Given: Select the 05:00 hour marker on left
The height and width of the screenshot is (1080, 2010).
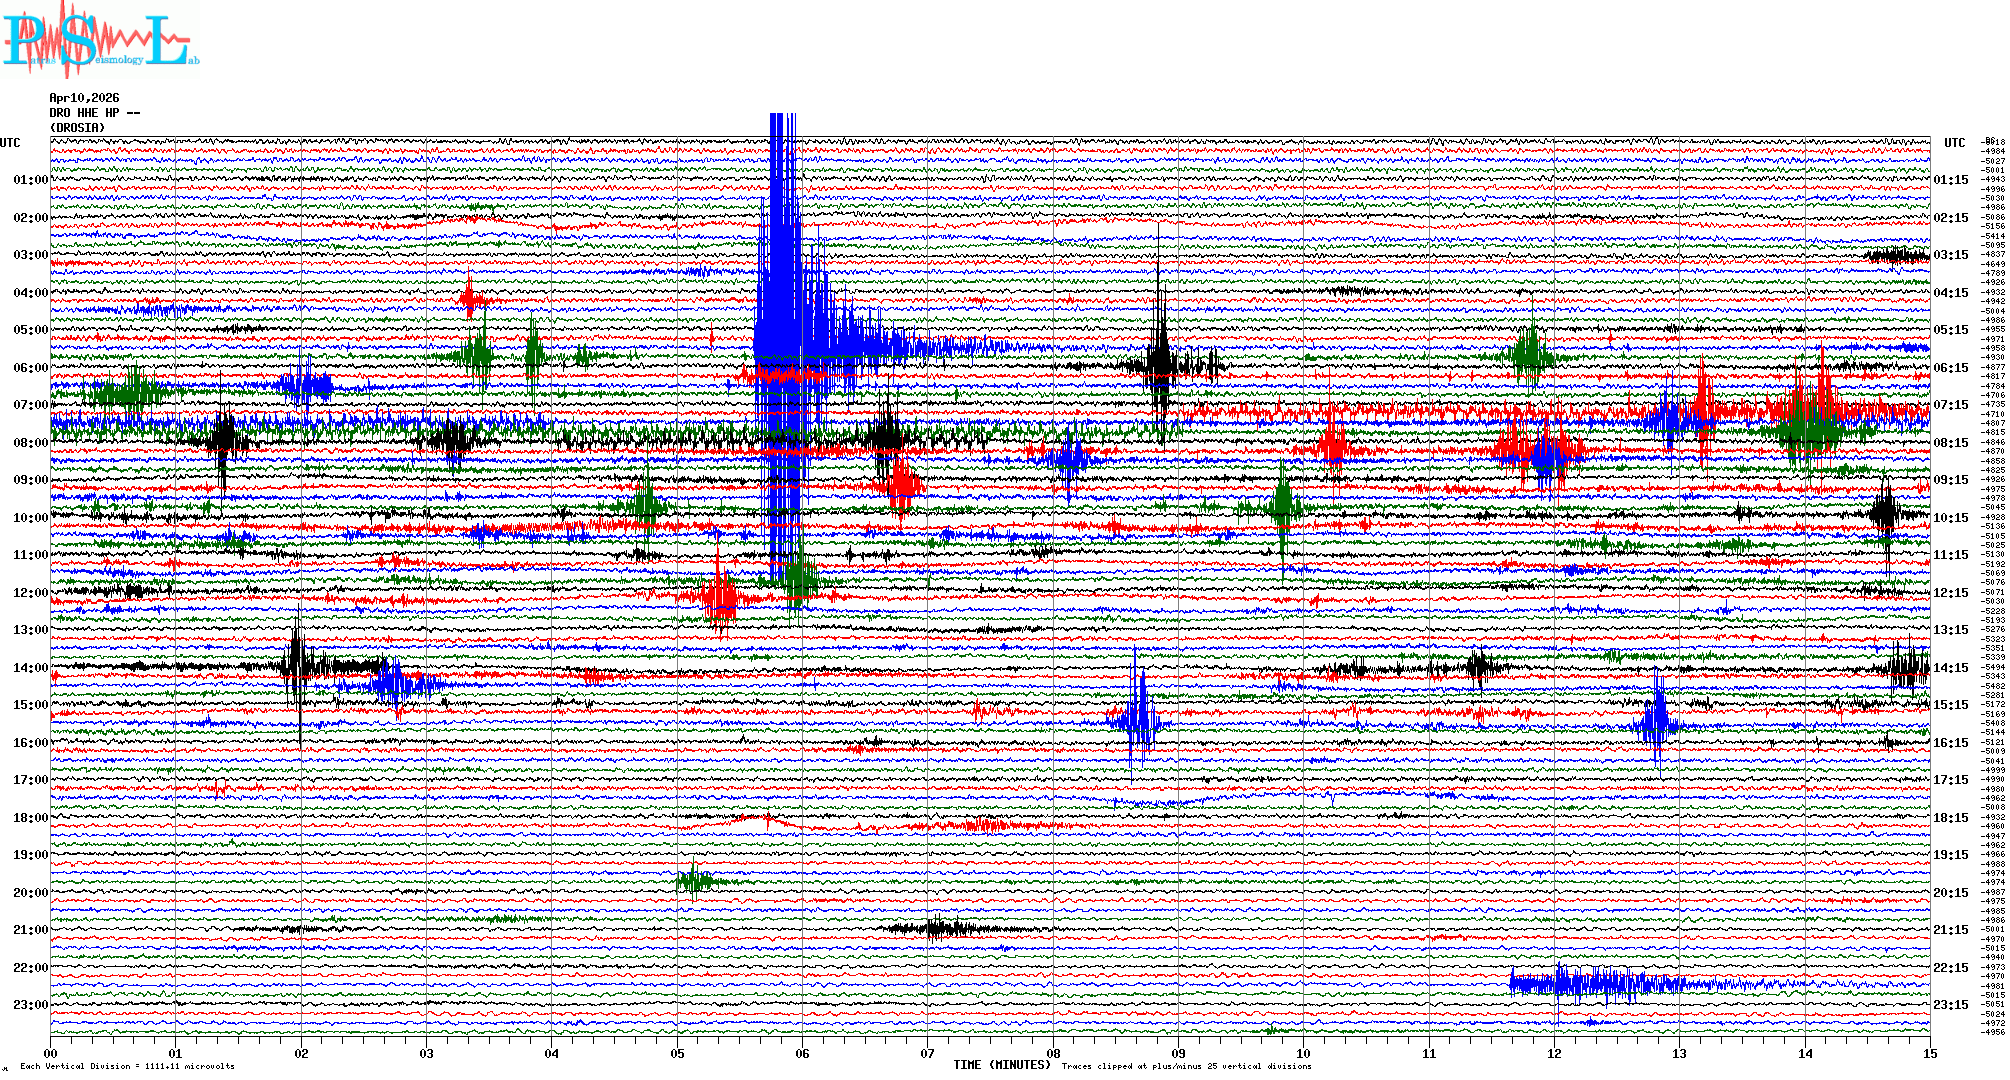Looking at the screenshot, I should (x=30, y=330).
